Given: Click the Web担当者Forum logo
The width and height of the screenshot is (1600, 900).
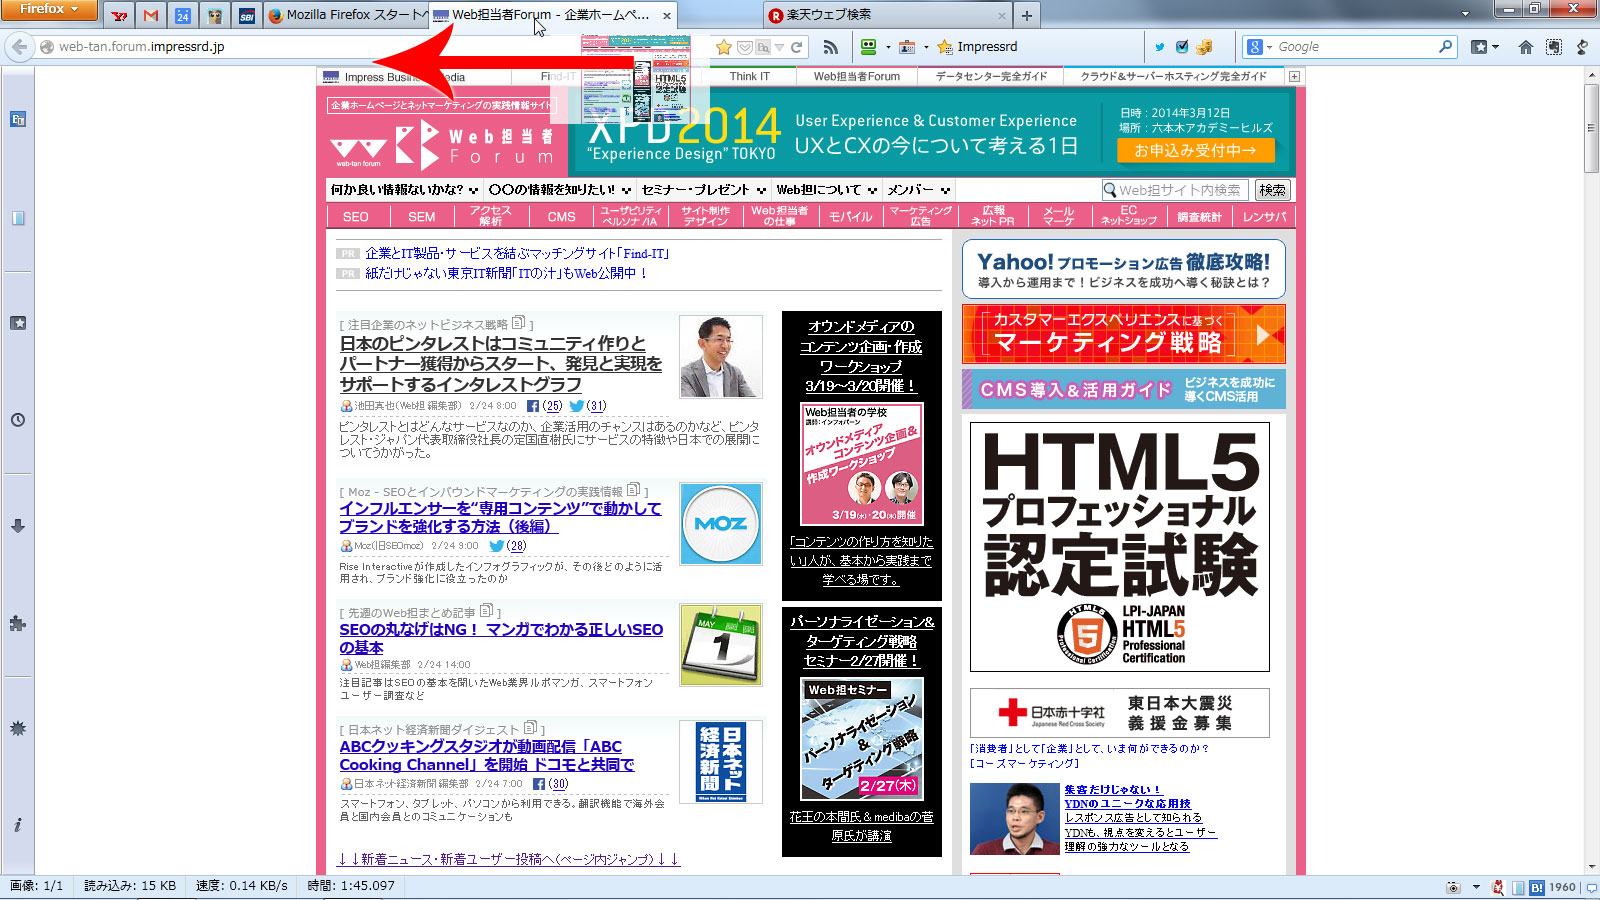Looking at the screenshot, I should (x=443, y=145).
